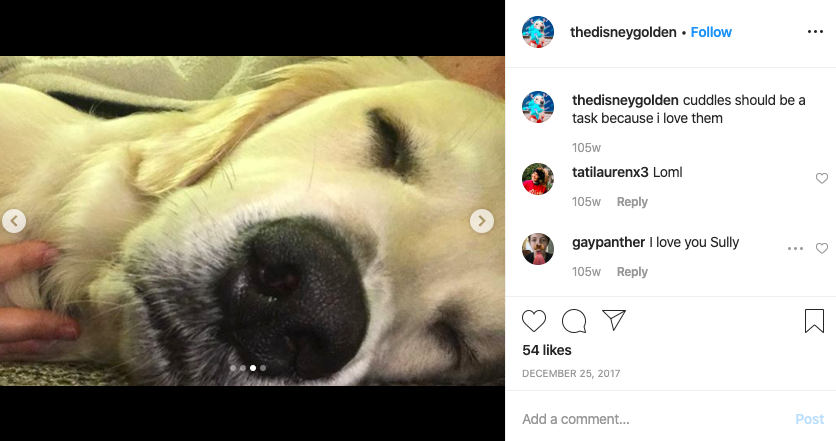
Task: Like tatilaurenx3's comment
Action: tap(822, 179)
